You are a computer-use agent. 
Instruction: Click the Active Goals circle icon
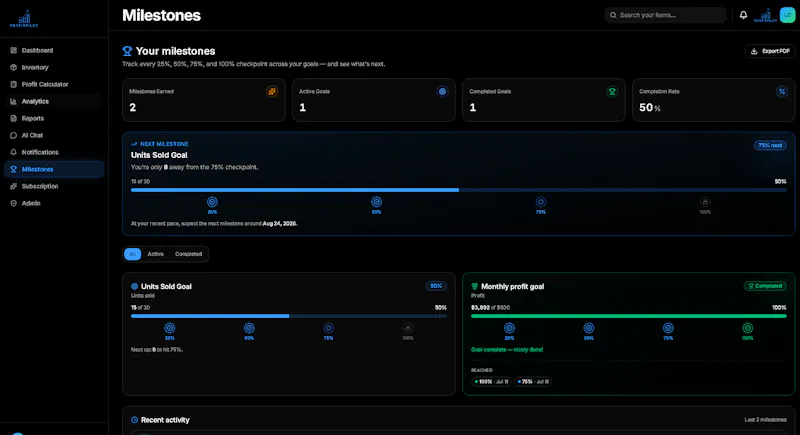pos(442,92)
